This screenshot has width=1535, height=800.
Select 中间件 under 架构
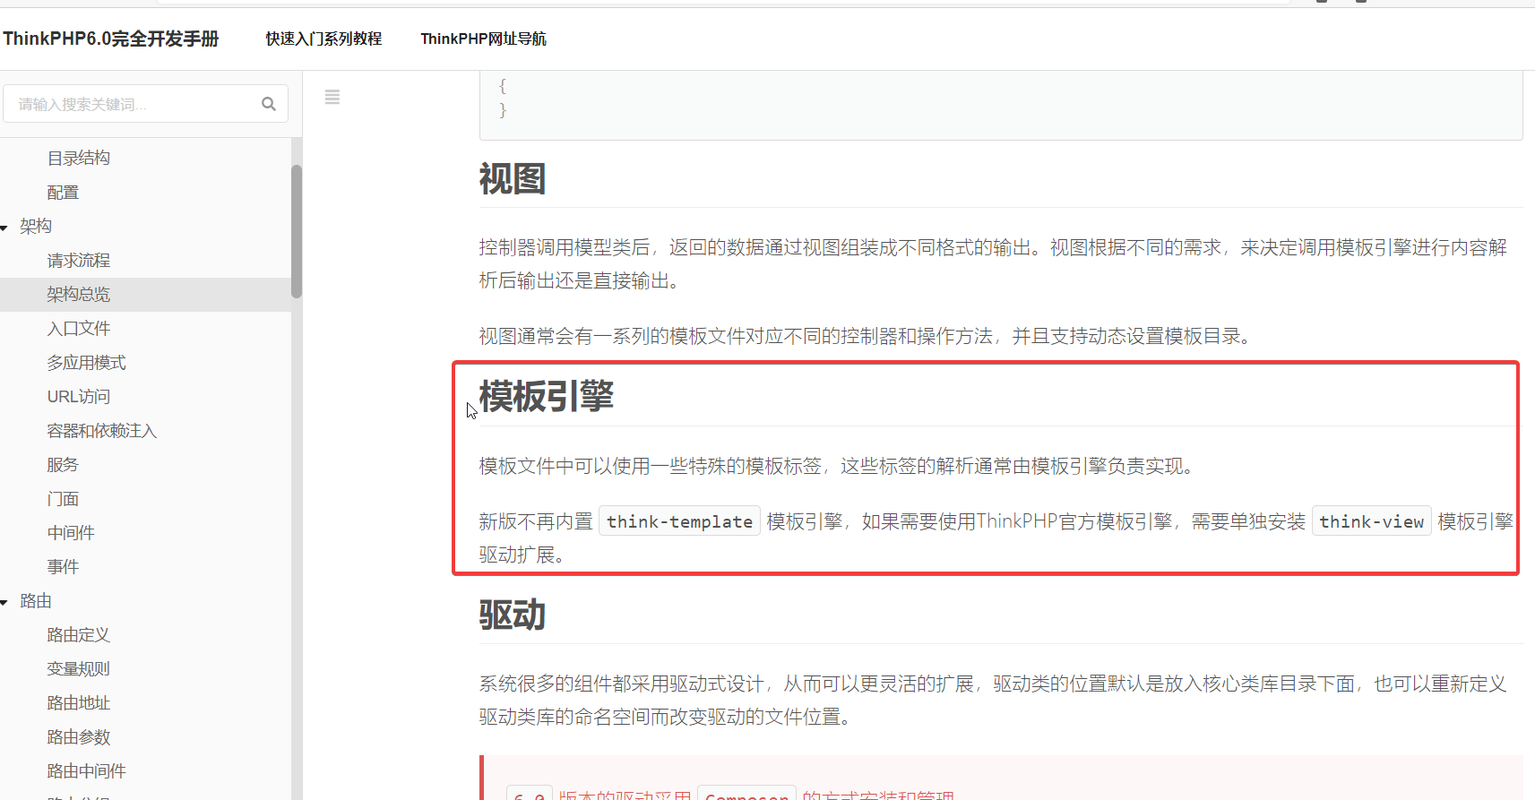coord(71,532)
